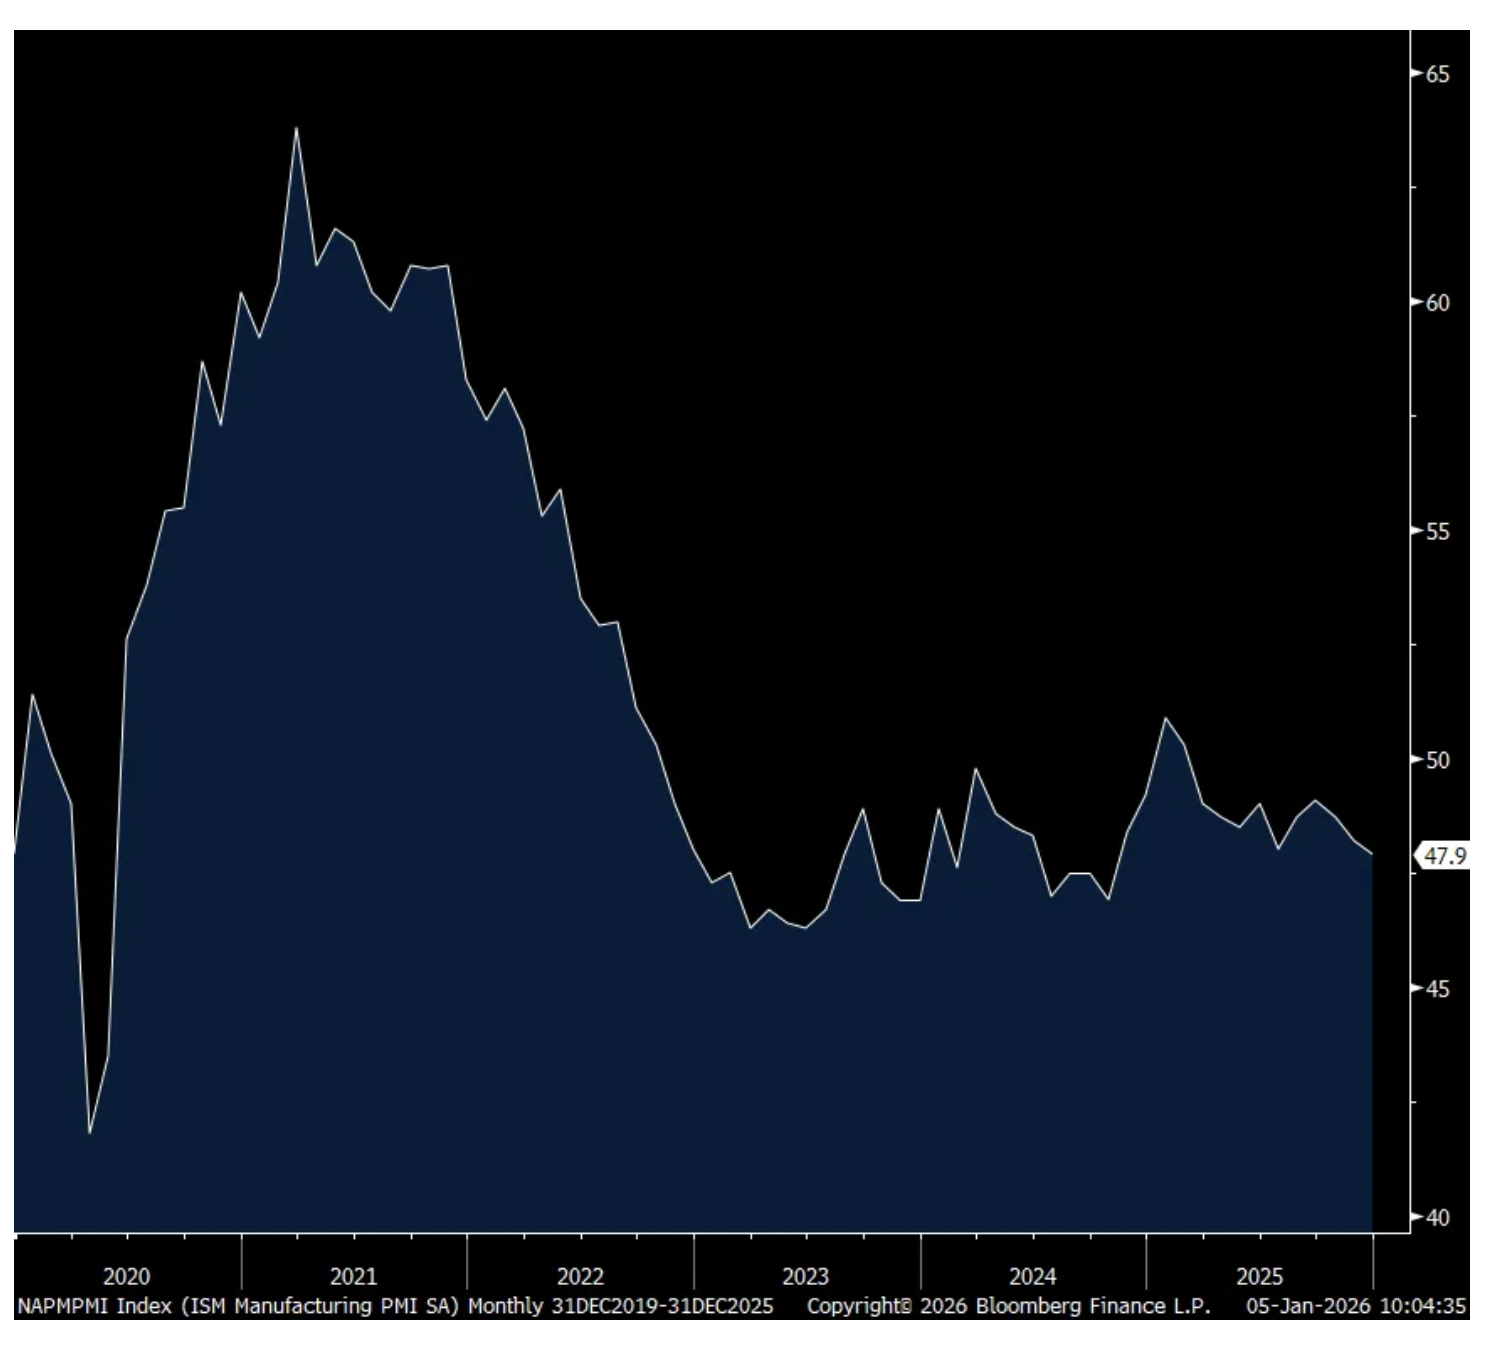
Task: Select the 2022 year label
Action: coord(580,1276)
